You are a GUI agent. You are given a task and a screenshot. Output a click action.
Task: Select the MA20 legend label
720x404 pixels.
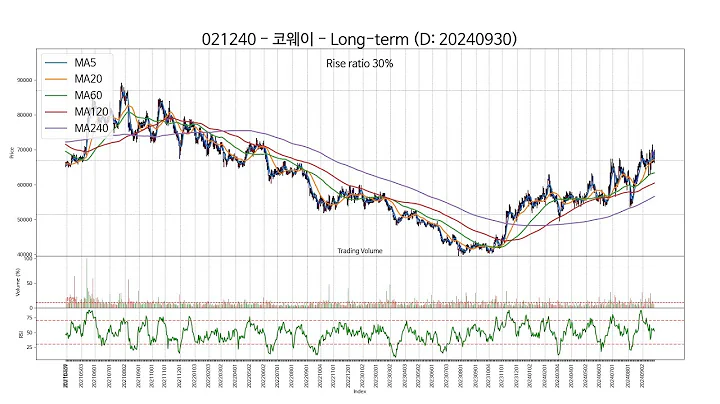click(x=88, y=79)
